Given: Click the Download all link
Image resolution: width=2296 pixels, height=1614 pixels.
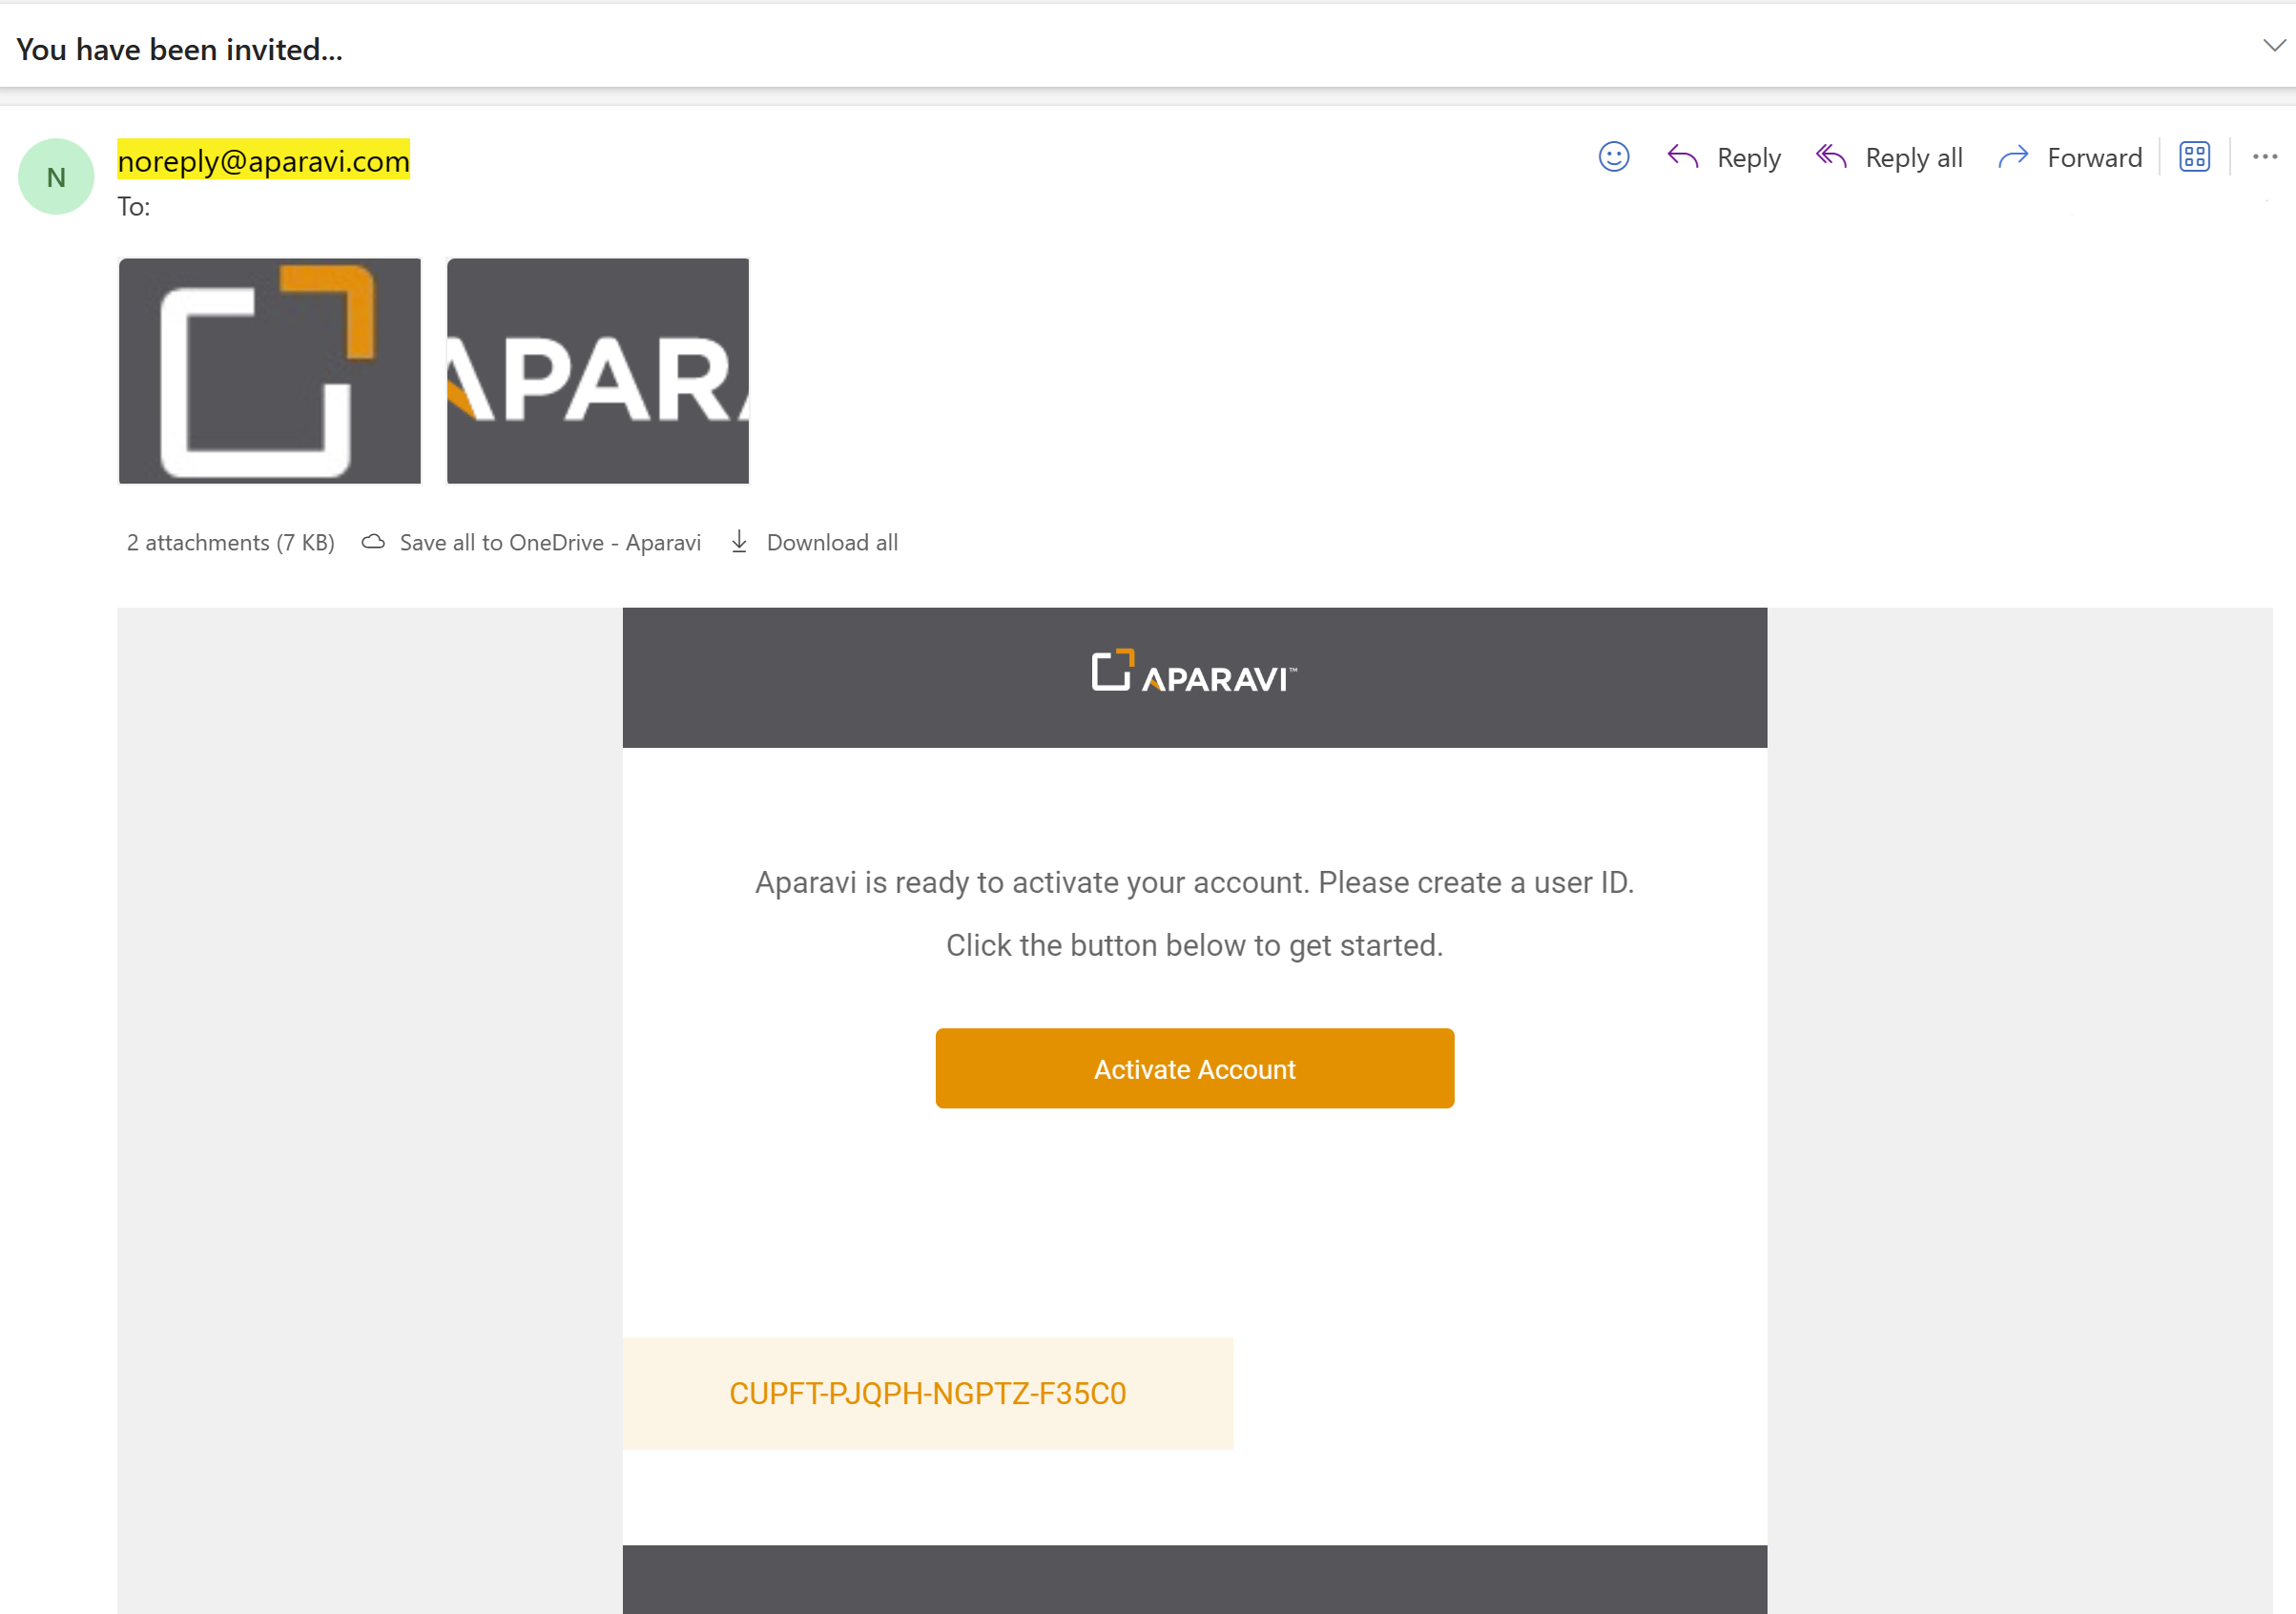Looking at the screenshot, I should pos(831,542).
